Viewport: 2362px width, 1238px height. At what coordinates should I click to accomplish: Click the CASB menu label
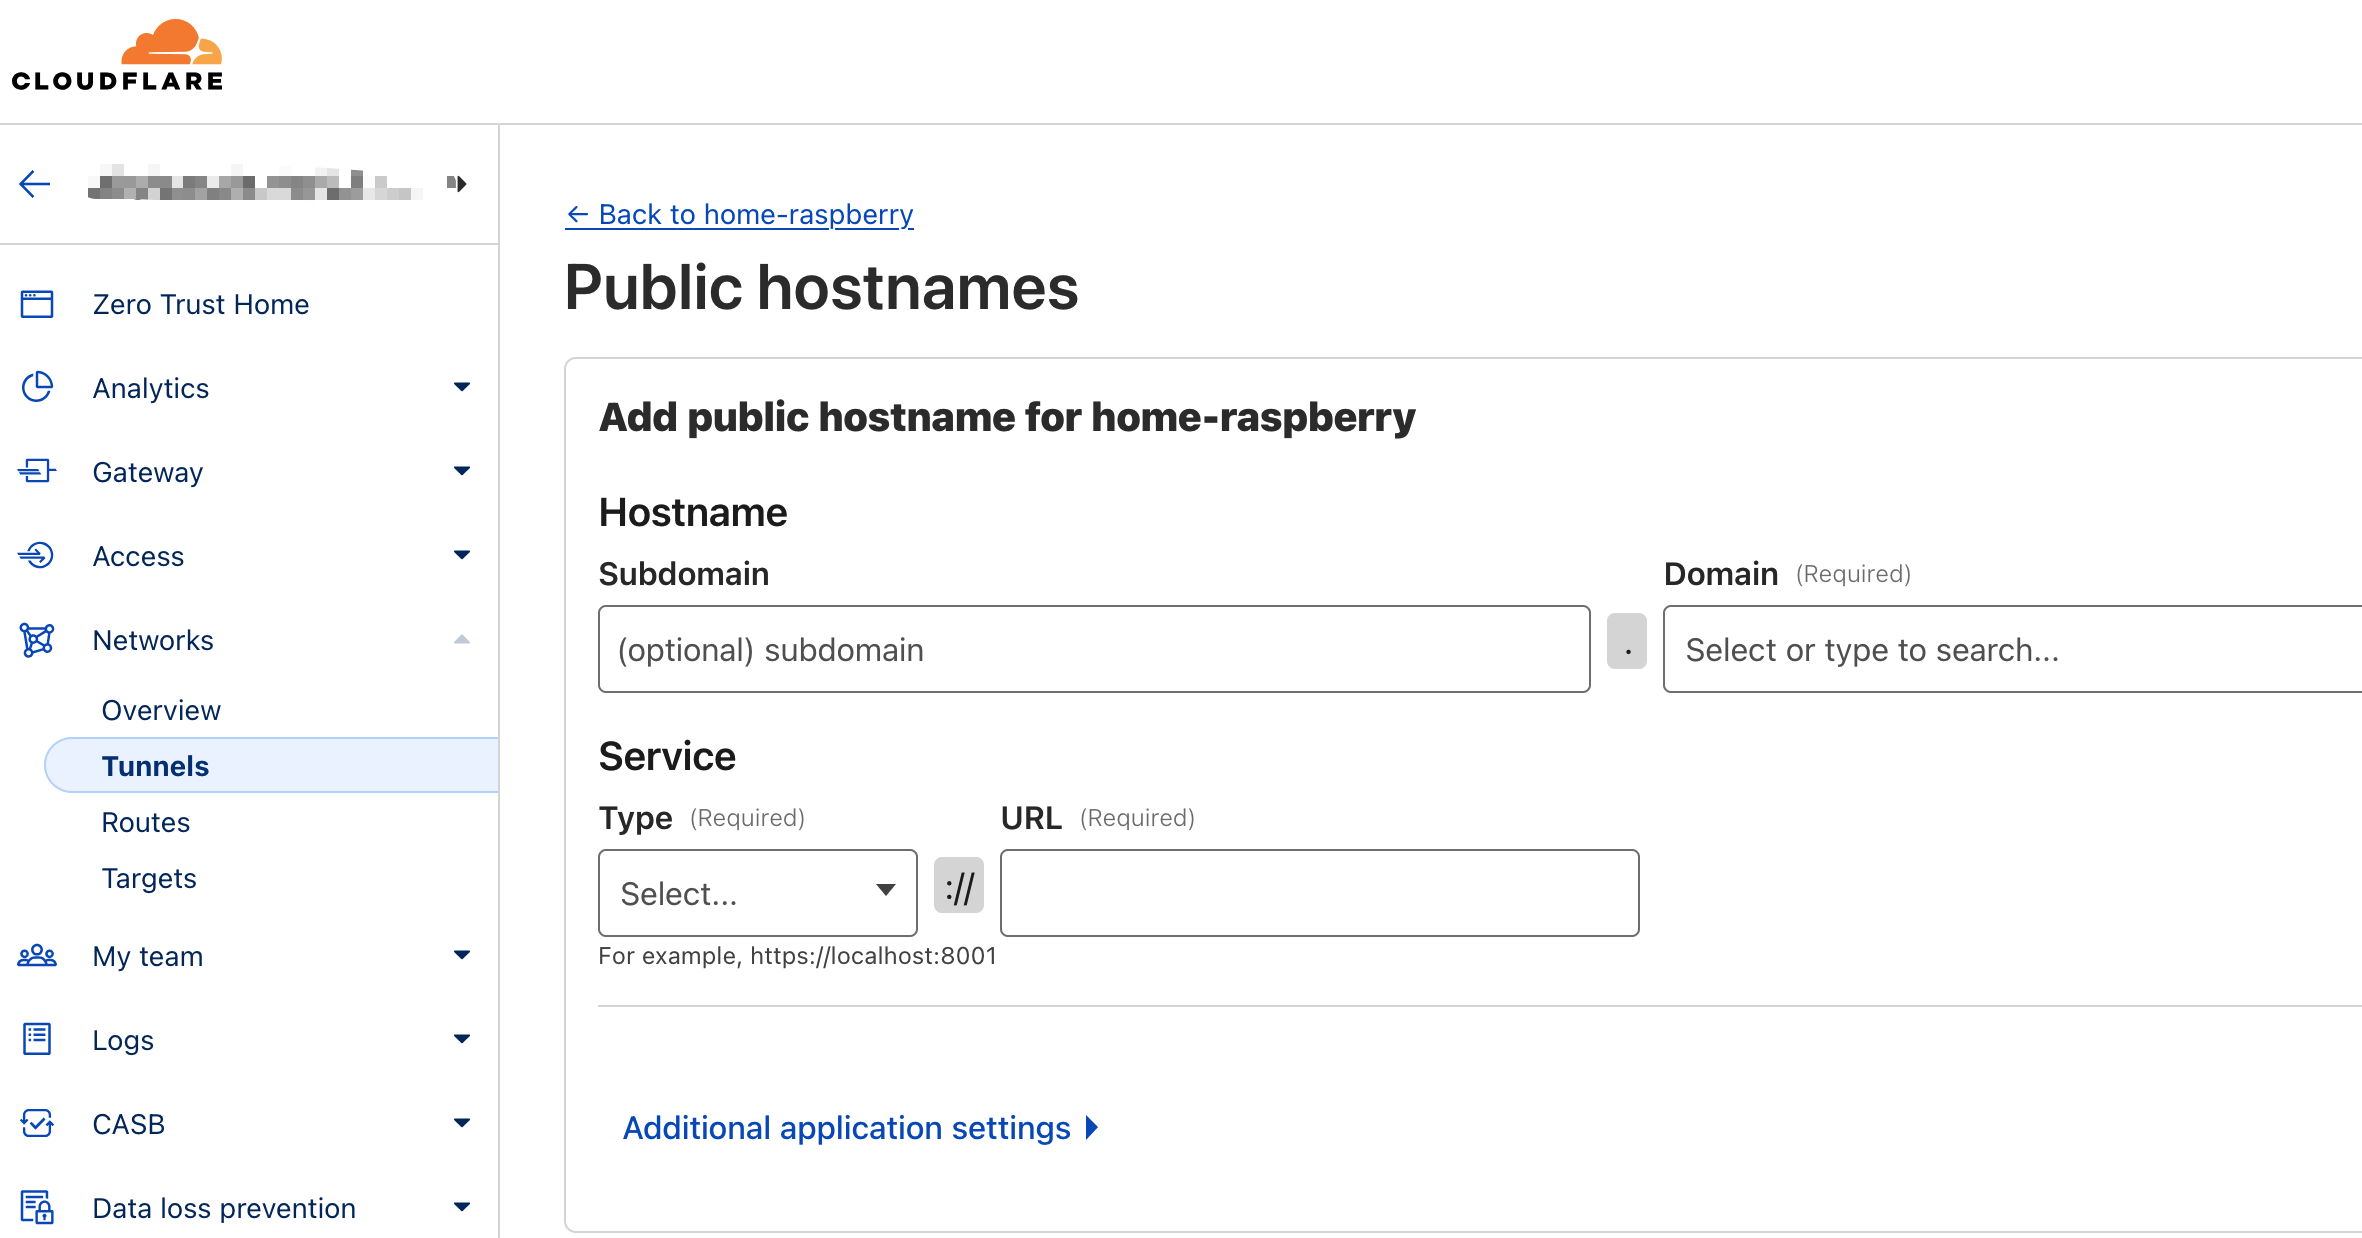tap(129, 1124)
